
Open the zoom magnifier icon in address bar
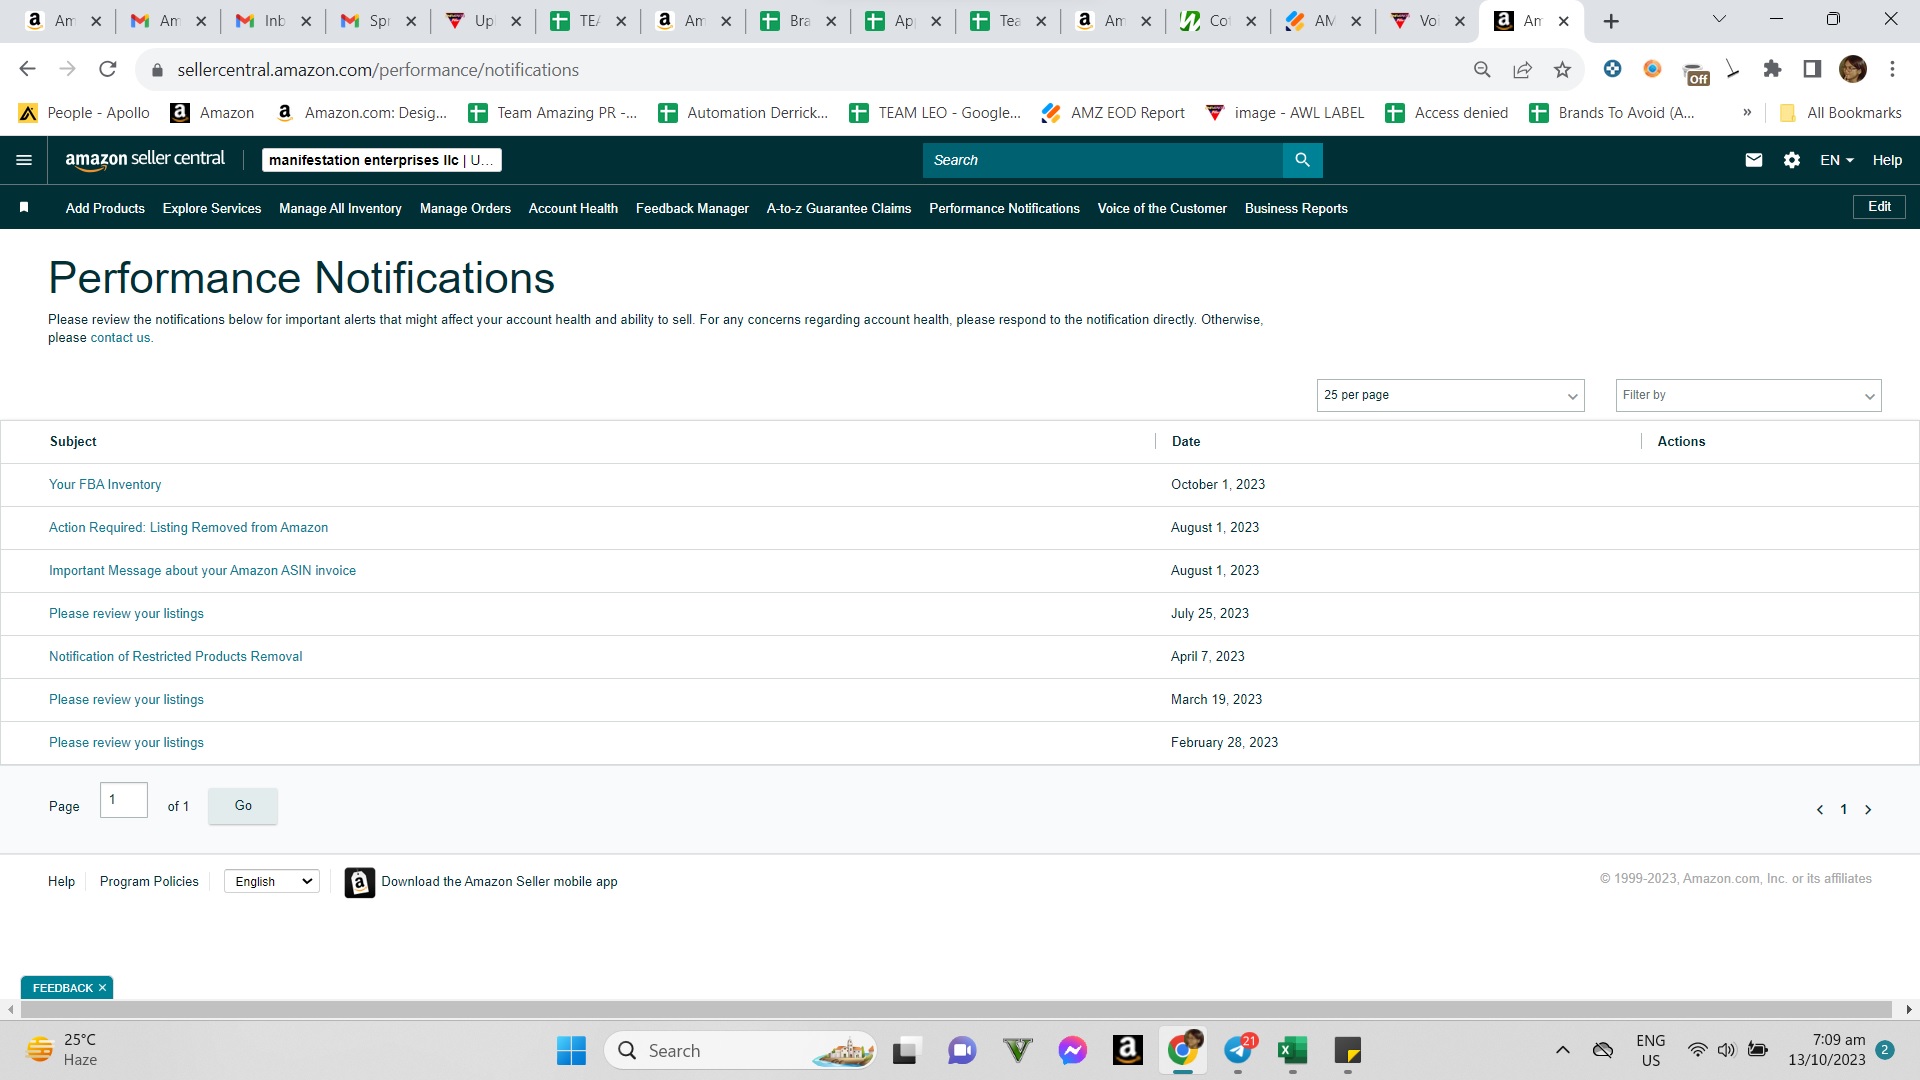coord(1482,69)
